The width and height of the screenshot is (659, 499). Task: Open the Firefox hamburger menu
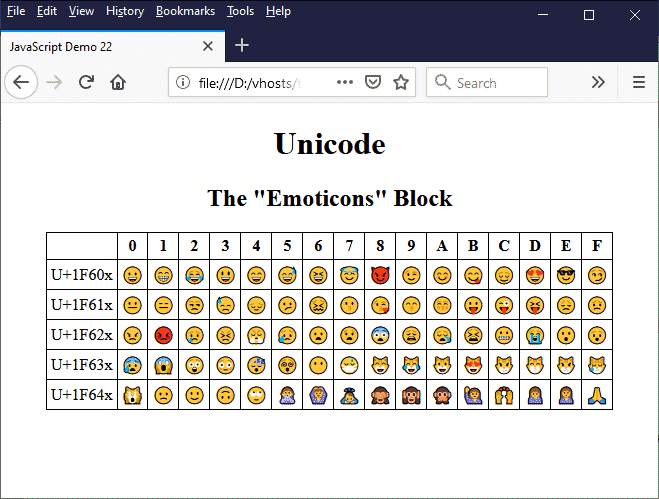[x=639, y=82]
